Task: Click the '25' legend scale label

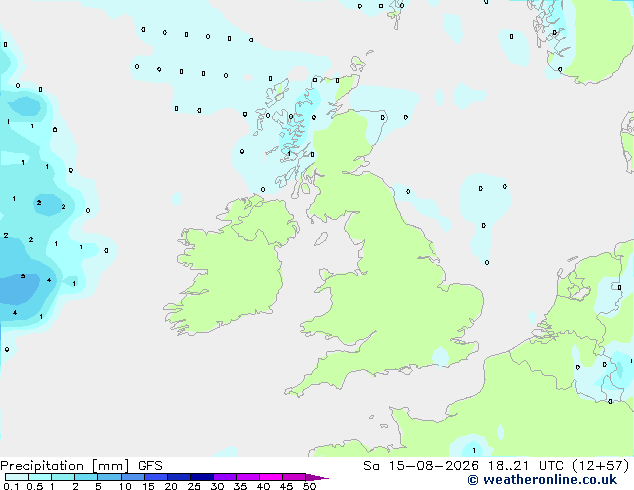Action: [194, 486]
